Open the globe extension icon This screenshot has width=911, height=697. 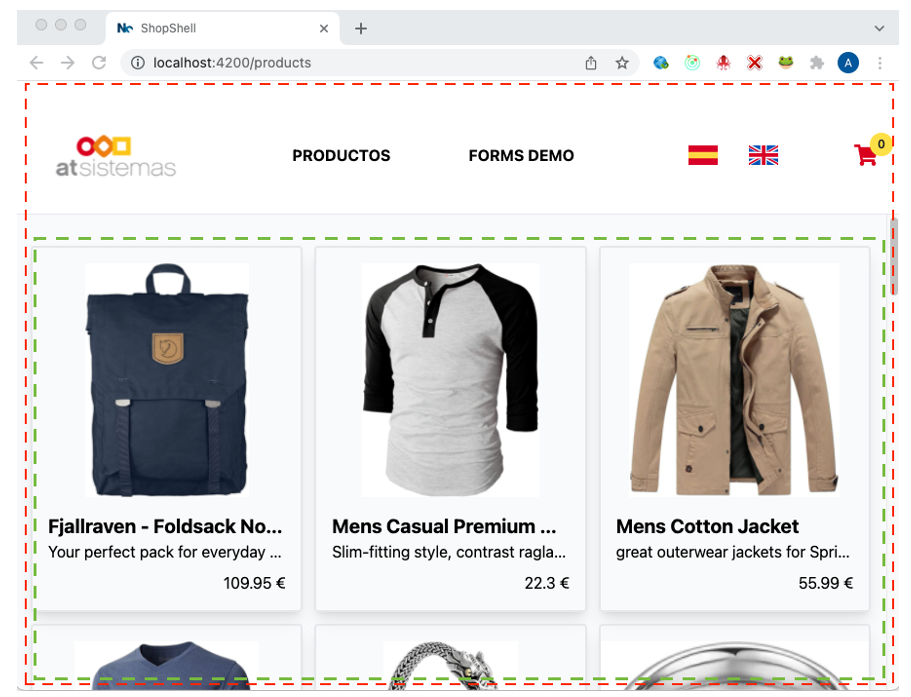[661, 63]
